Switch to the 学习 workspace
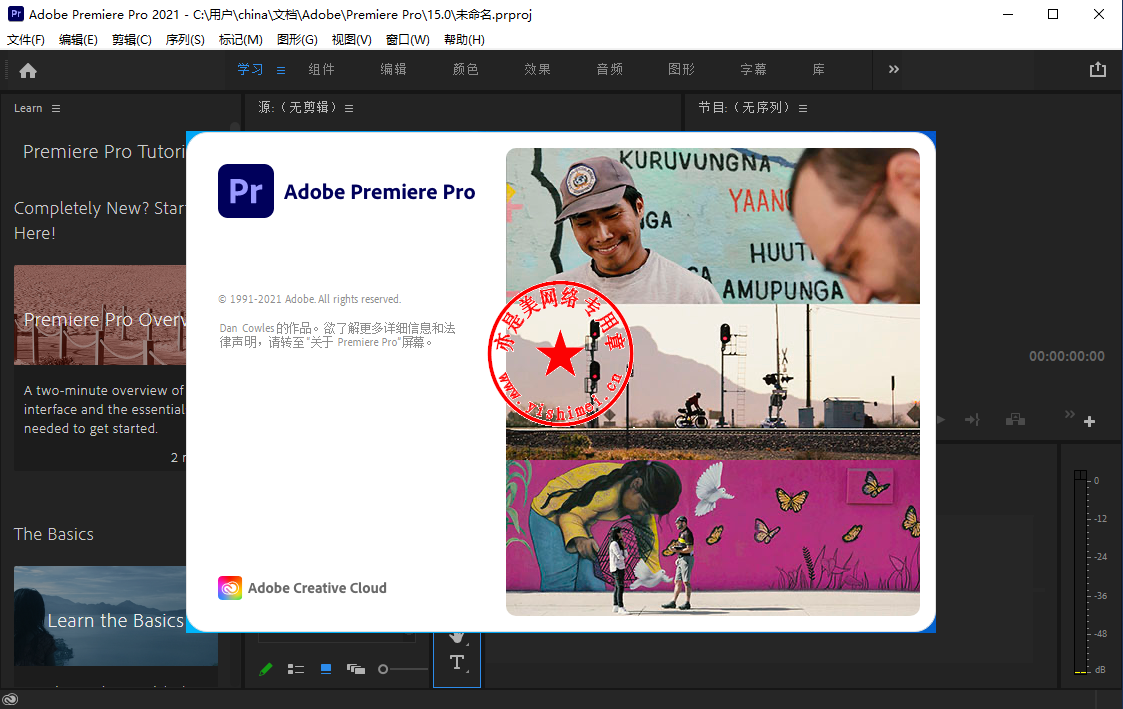This screenshot has height=709, width=1123. click(250, 69)
